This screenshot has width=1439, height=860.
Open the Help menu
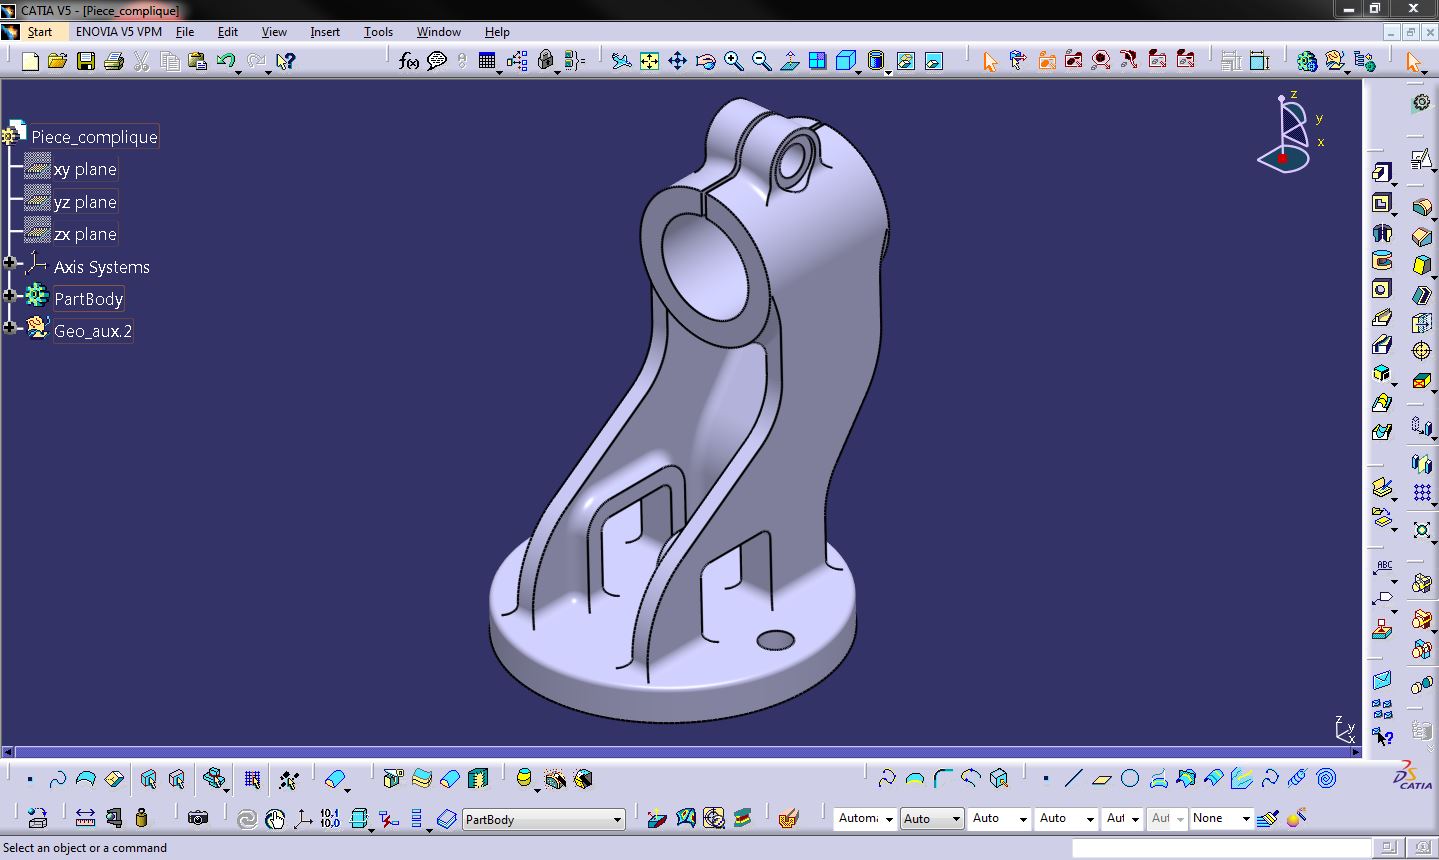[x=497, y=32]
